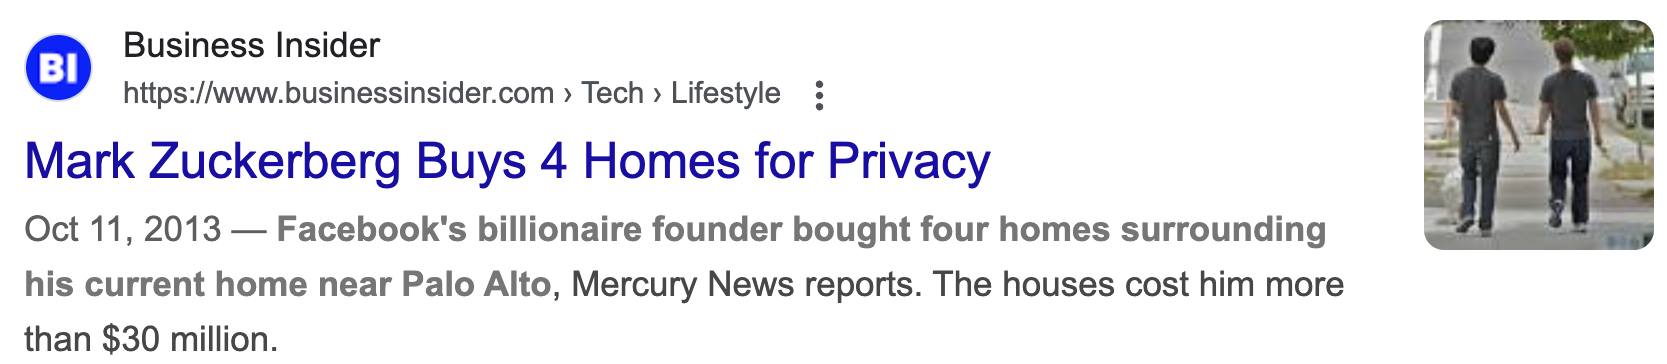Click the Oct 11, 2013 date text
Image resolution: width=1667 pixels, height=364 pixels.
[x=122, y=229]
